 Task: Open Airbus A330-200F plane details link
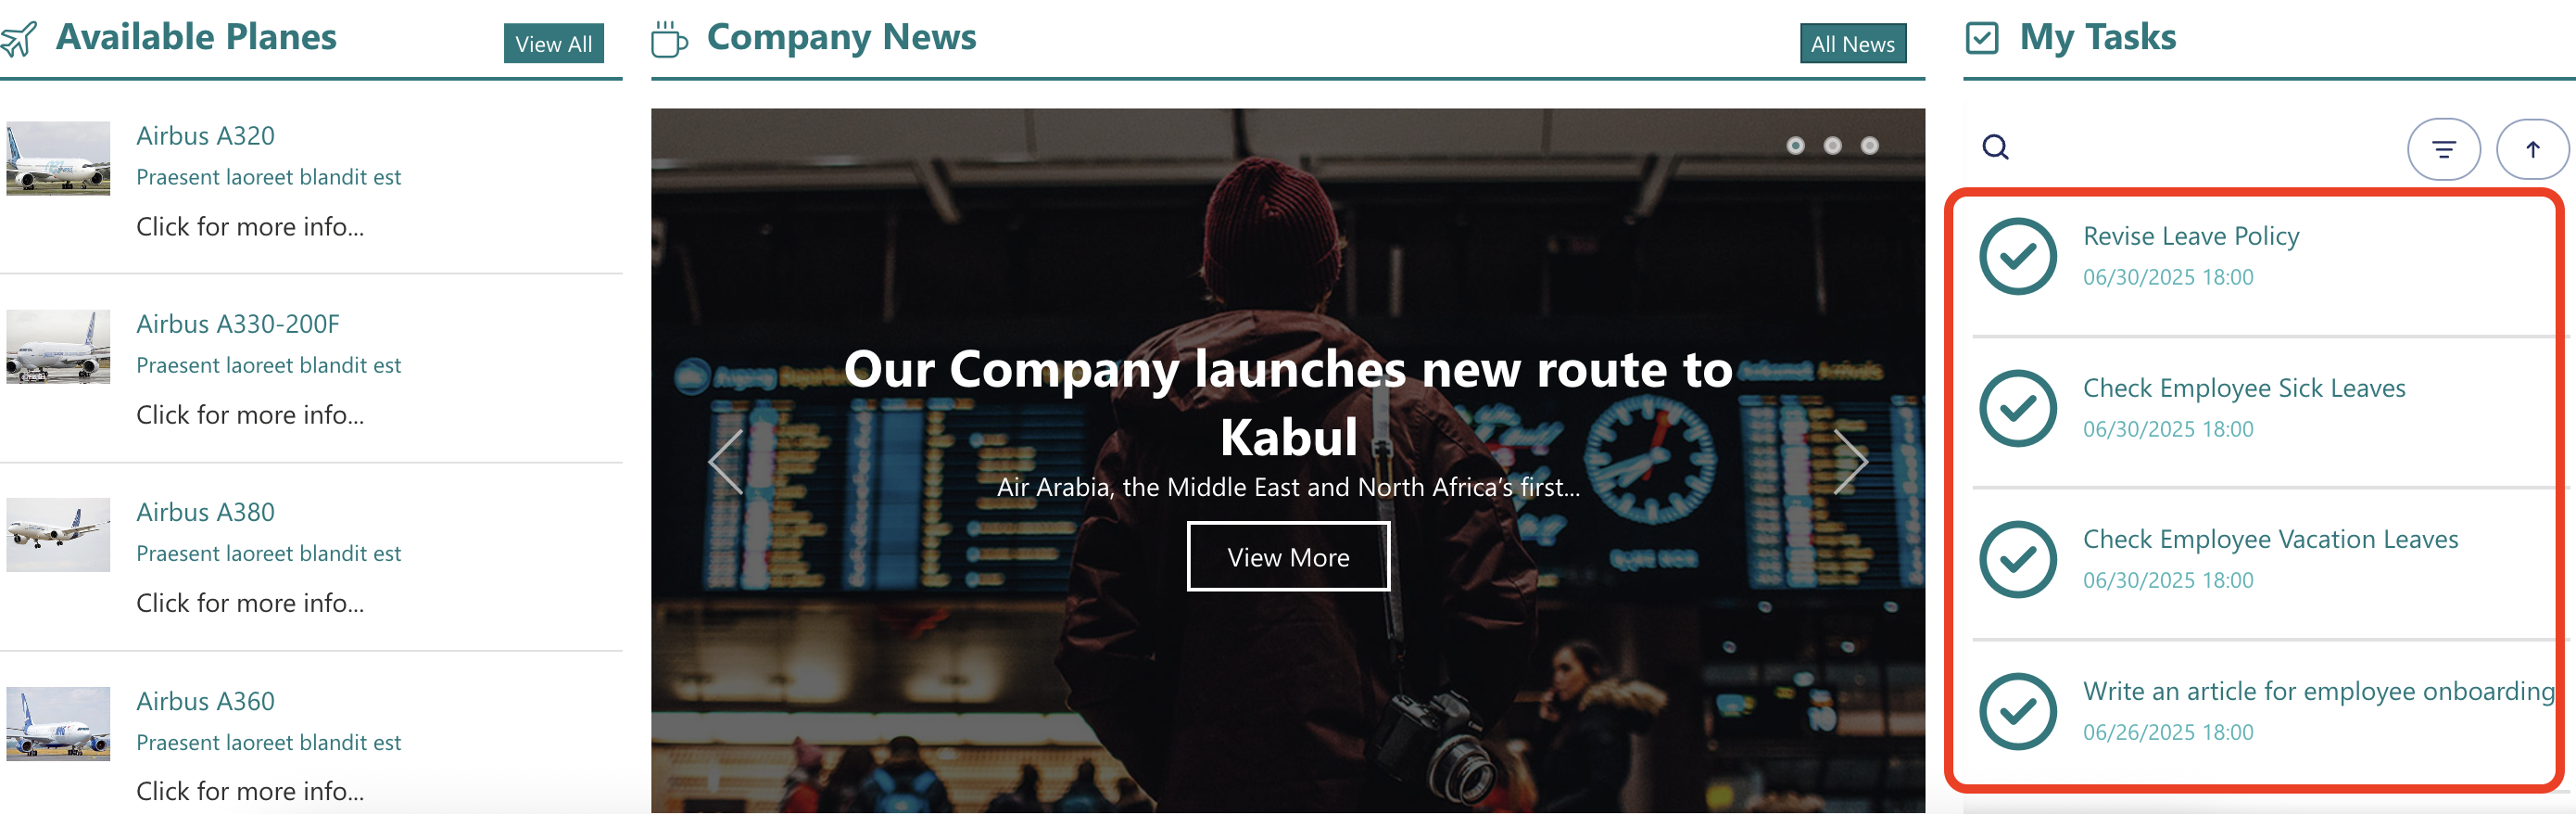[x=238, y=324]
